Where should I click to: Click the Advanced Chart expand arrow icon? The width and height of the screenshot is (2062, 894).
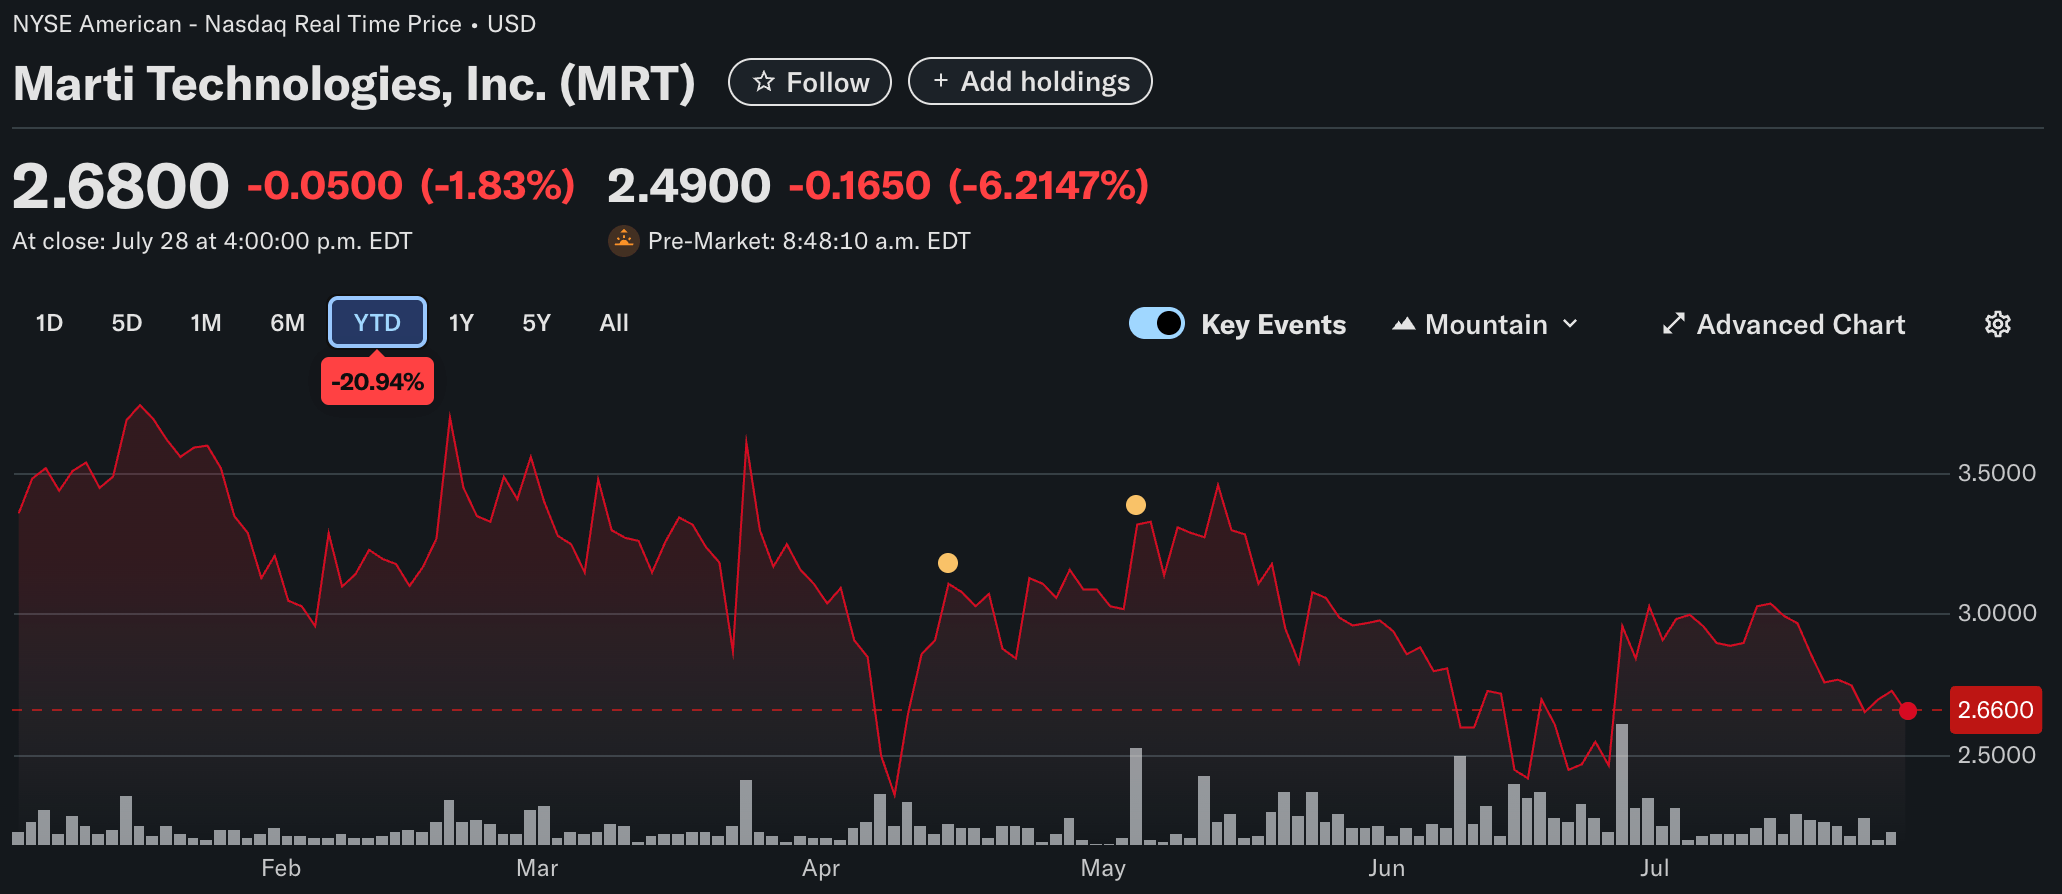[1673, 324]
